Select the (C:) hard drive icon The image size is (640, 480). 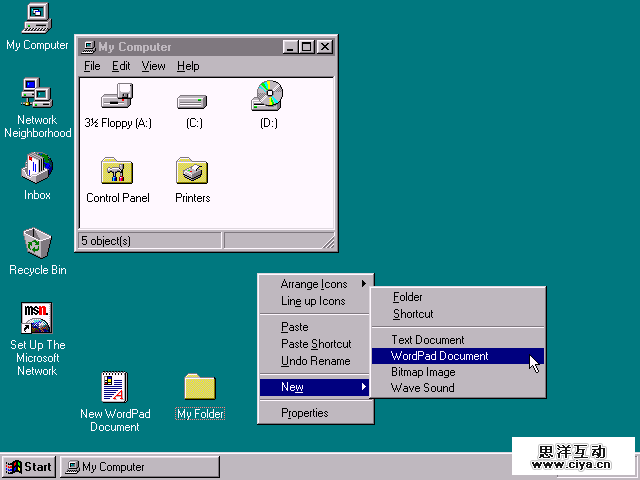(193, 100)
